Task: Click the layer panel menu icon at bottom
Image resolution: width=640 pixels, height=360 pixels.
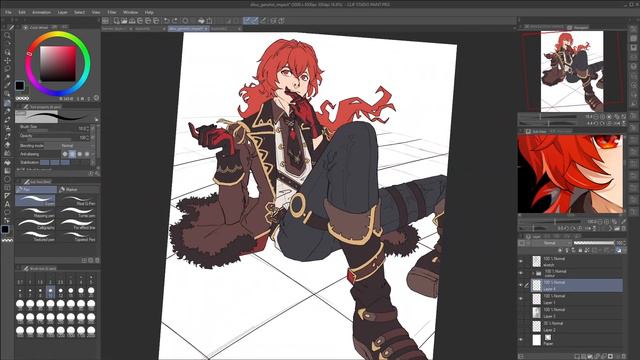Action: (x=521, y=356)
